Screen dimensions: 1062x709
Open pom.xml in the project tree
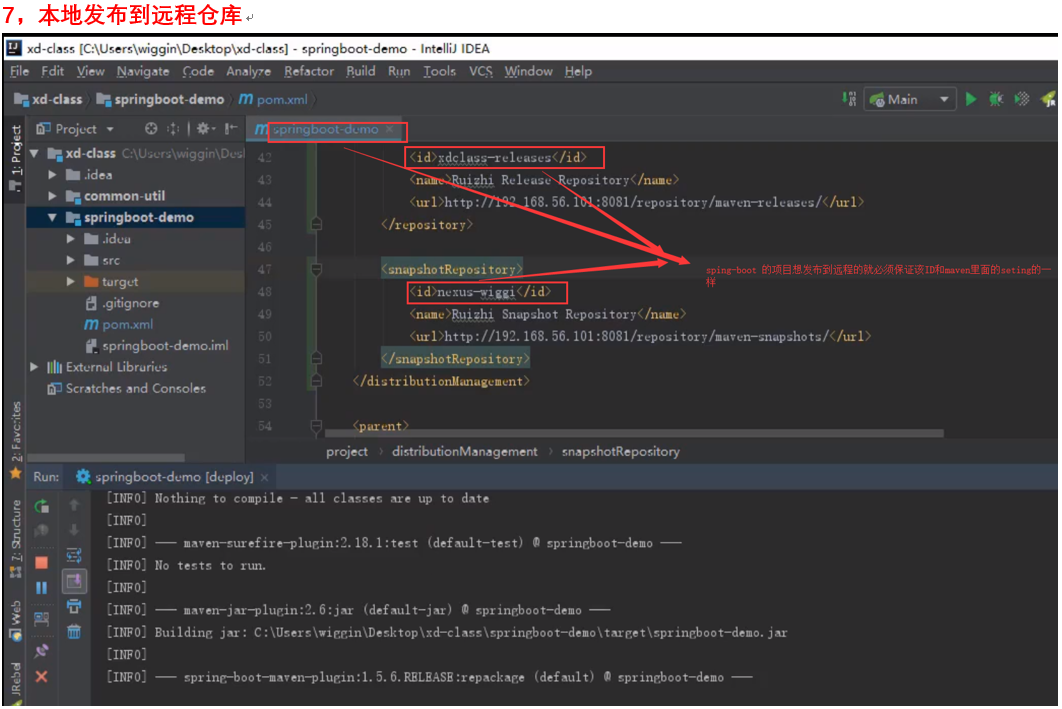(127, 324)
